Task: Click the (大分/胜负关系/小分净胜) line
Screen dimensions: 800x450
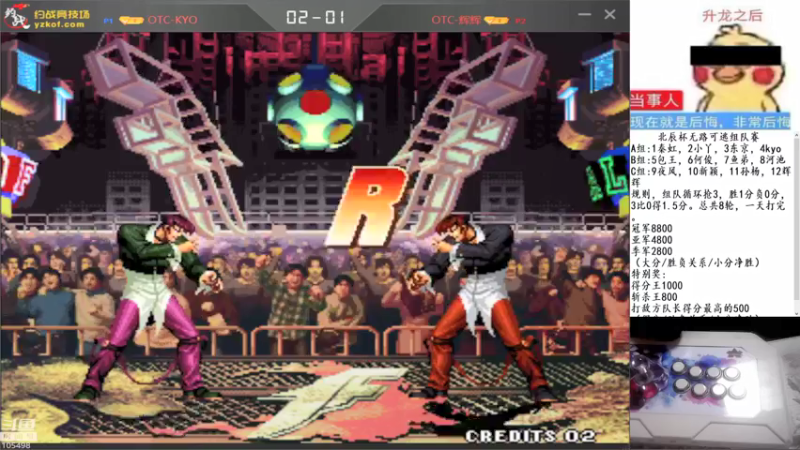Action: click(696, 263)
